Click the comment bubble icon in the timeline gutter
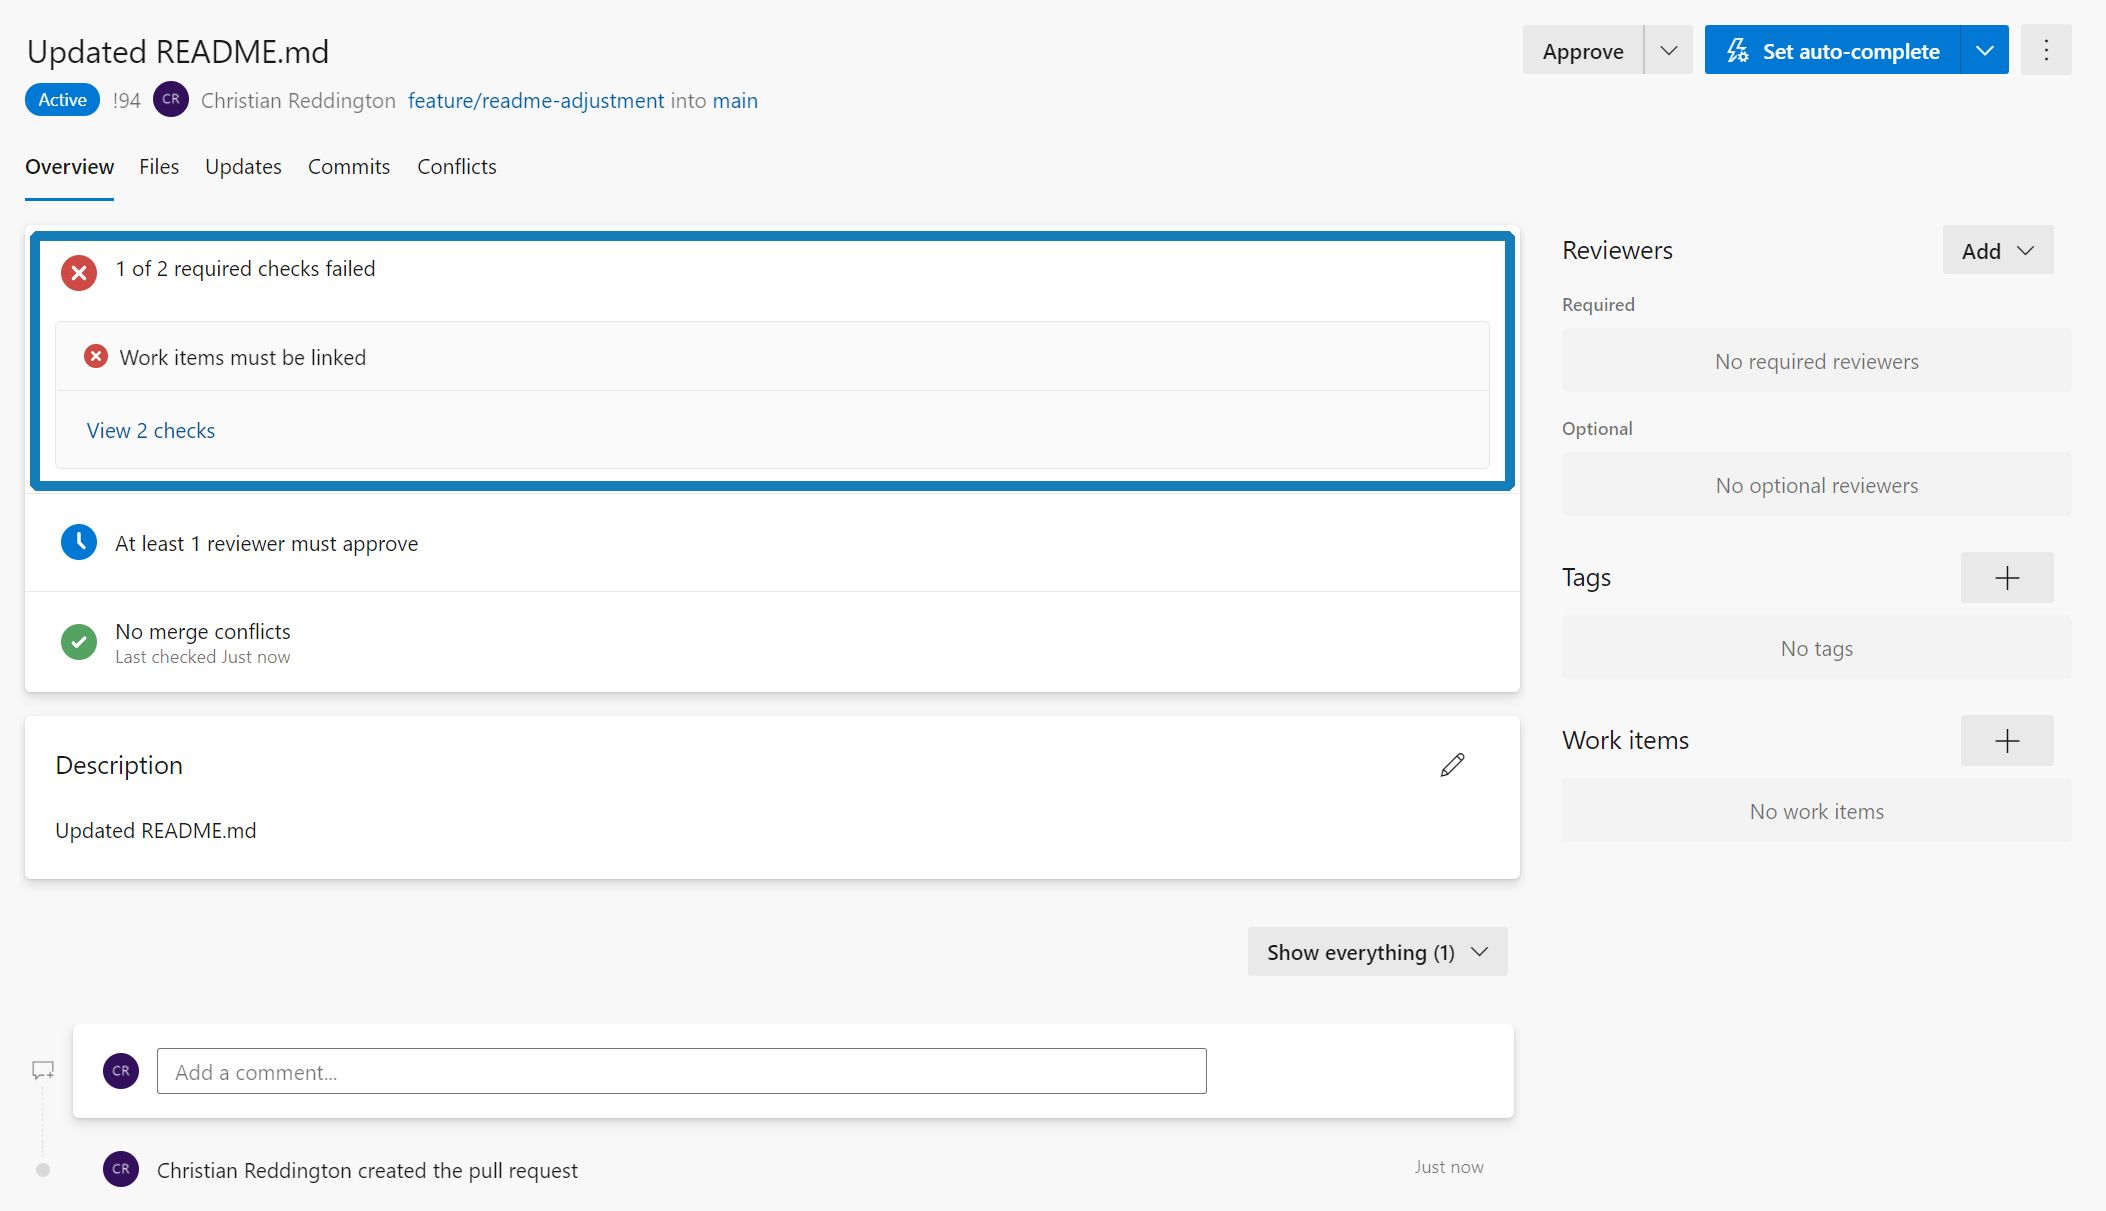 [42, 1069]
